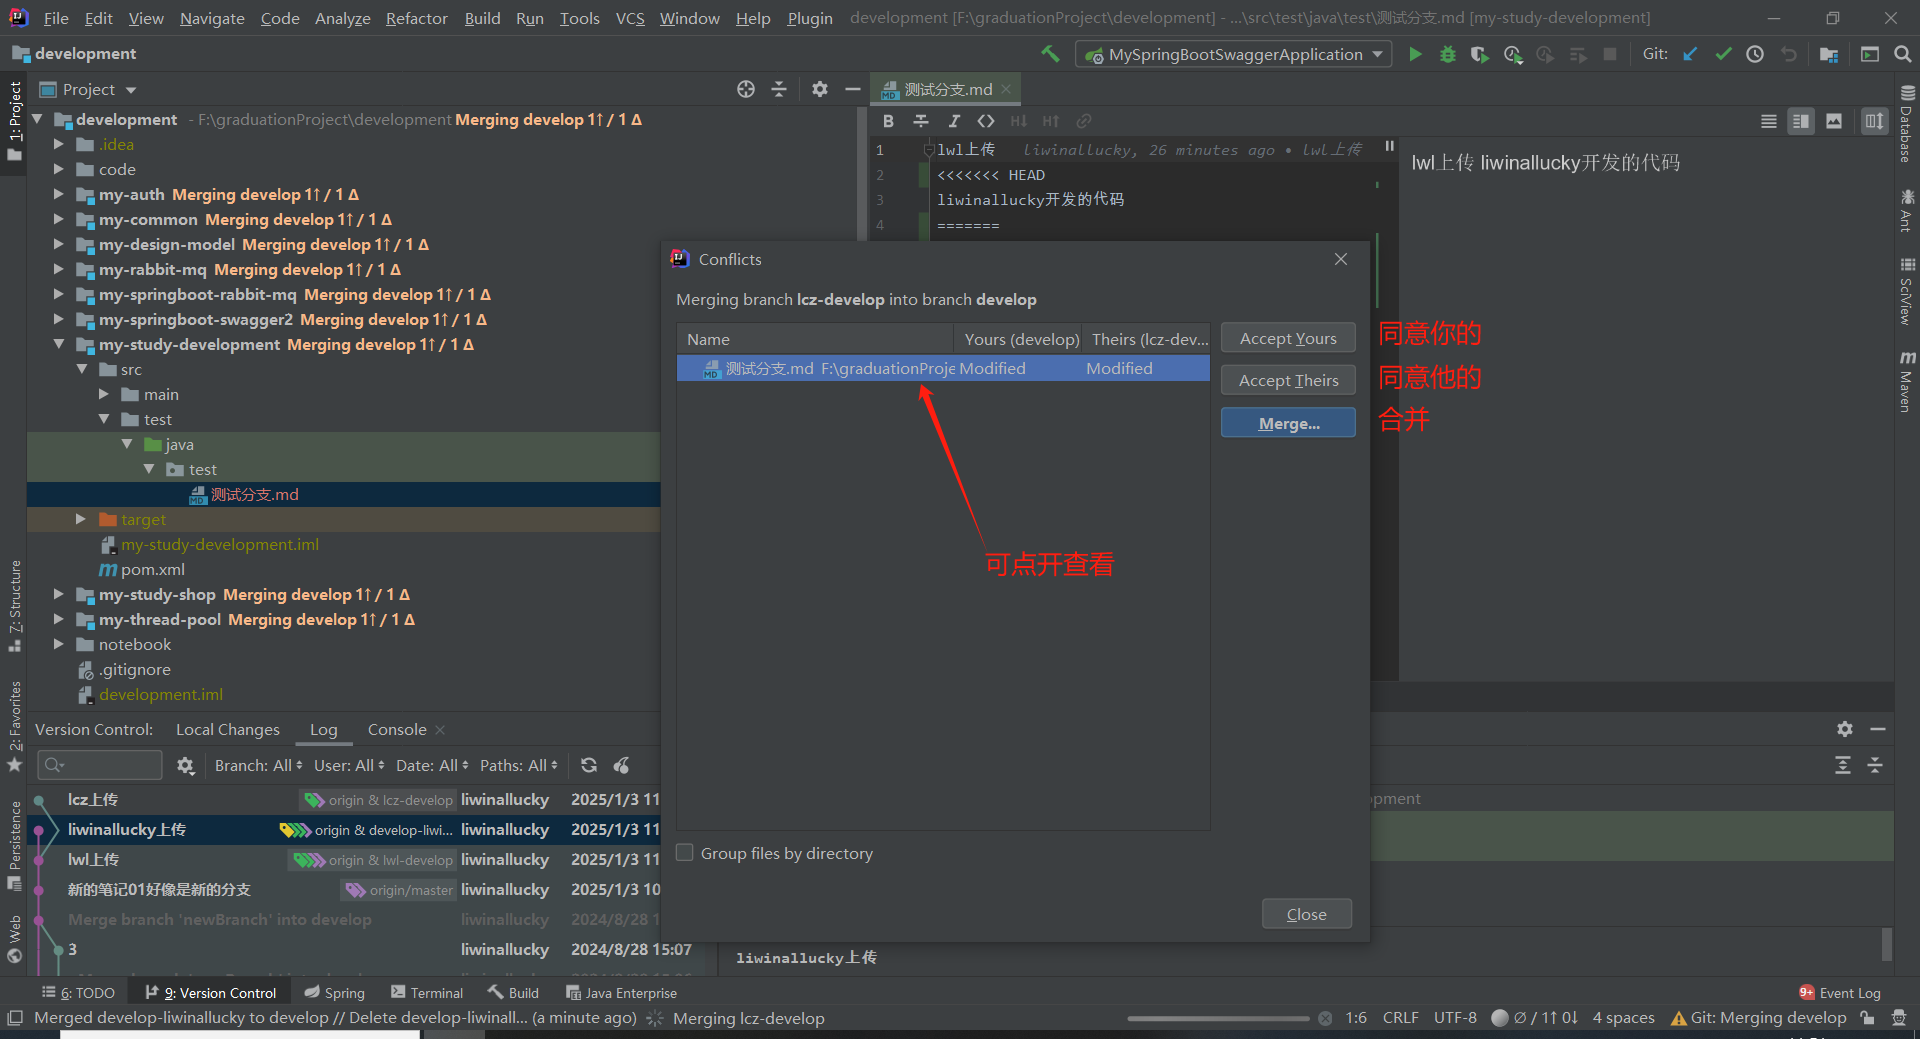Viewport: 1920px width, 1039px height.
Task: Open the Version Control panel gear settings
Action: tap(1845, 729)
